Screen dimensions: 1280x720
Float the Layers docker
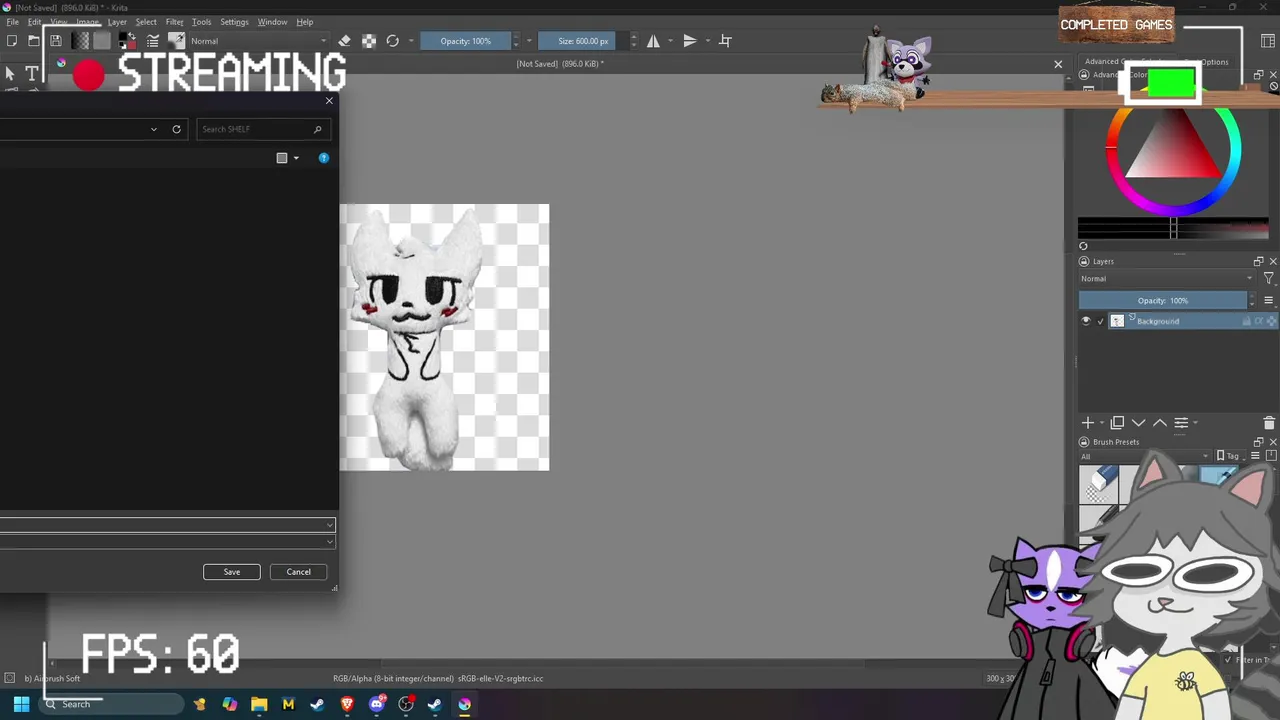click(1258, 261)
